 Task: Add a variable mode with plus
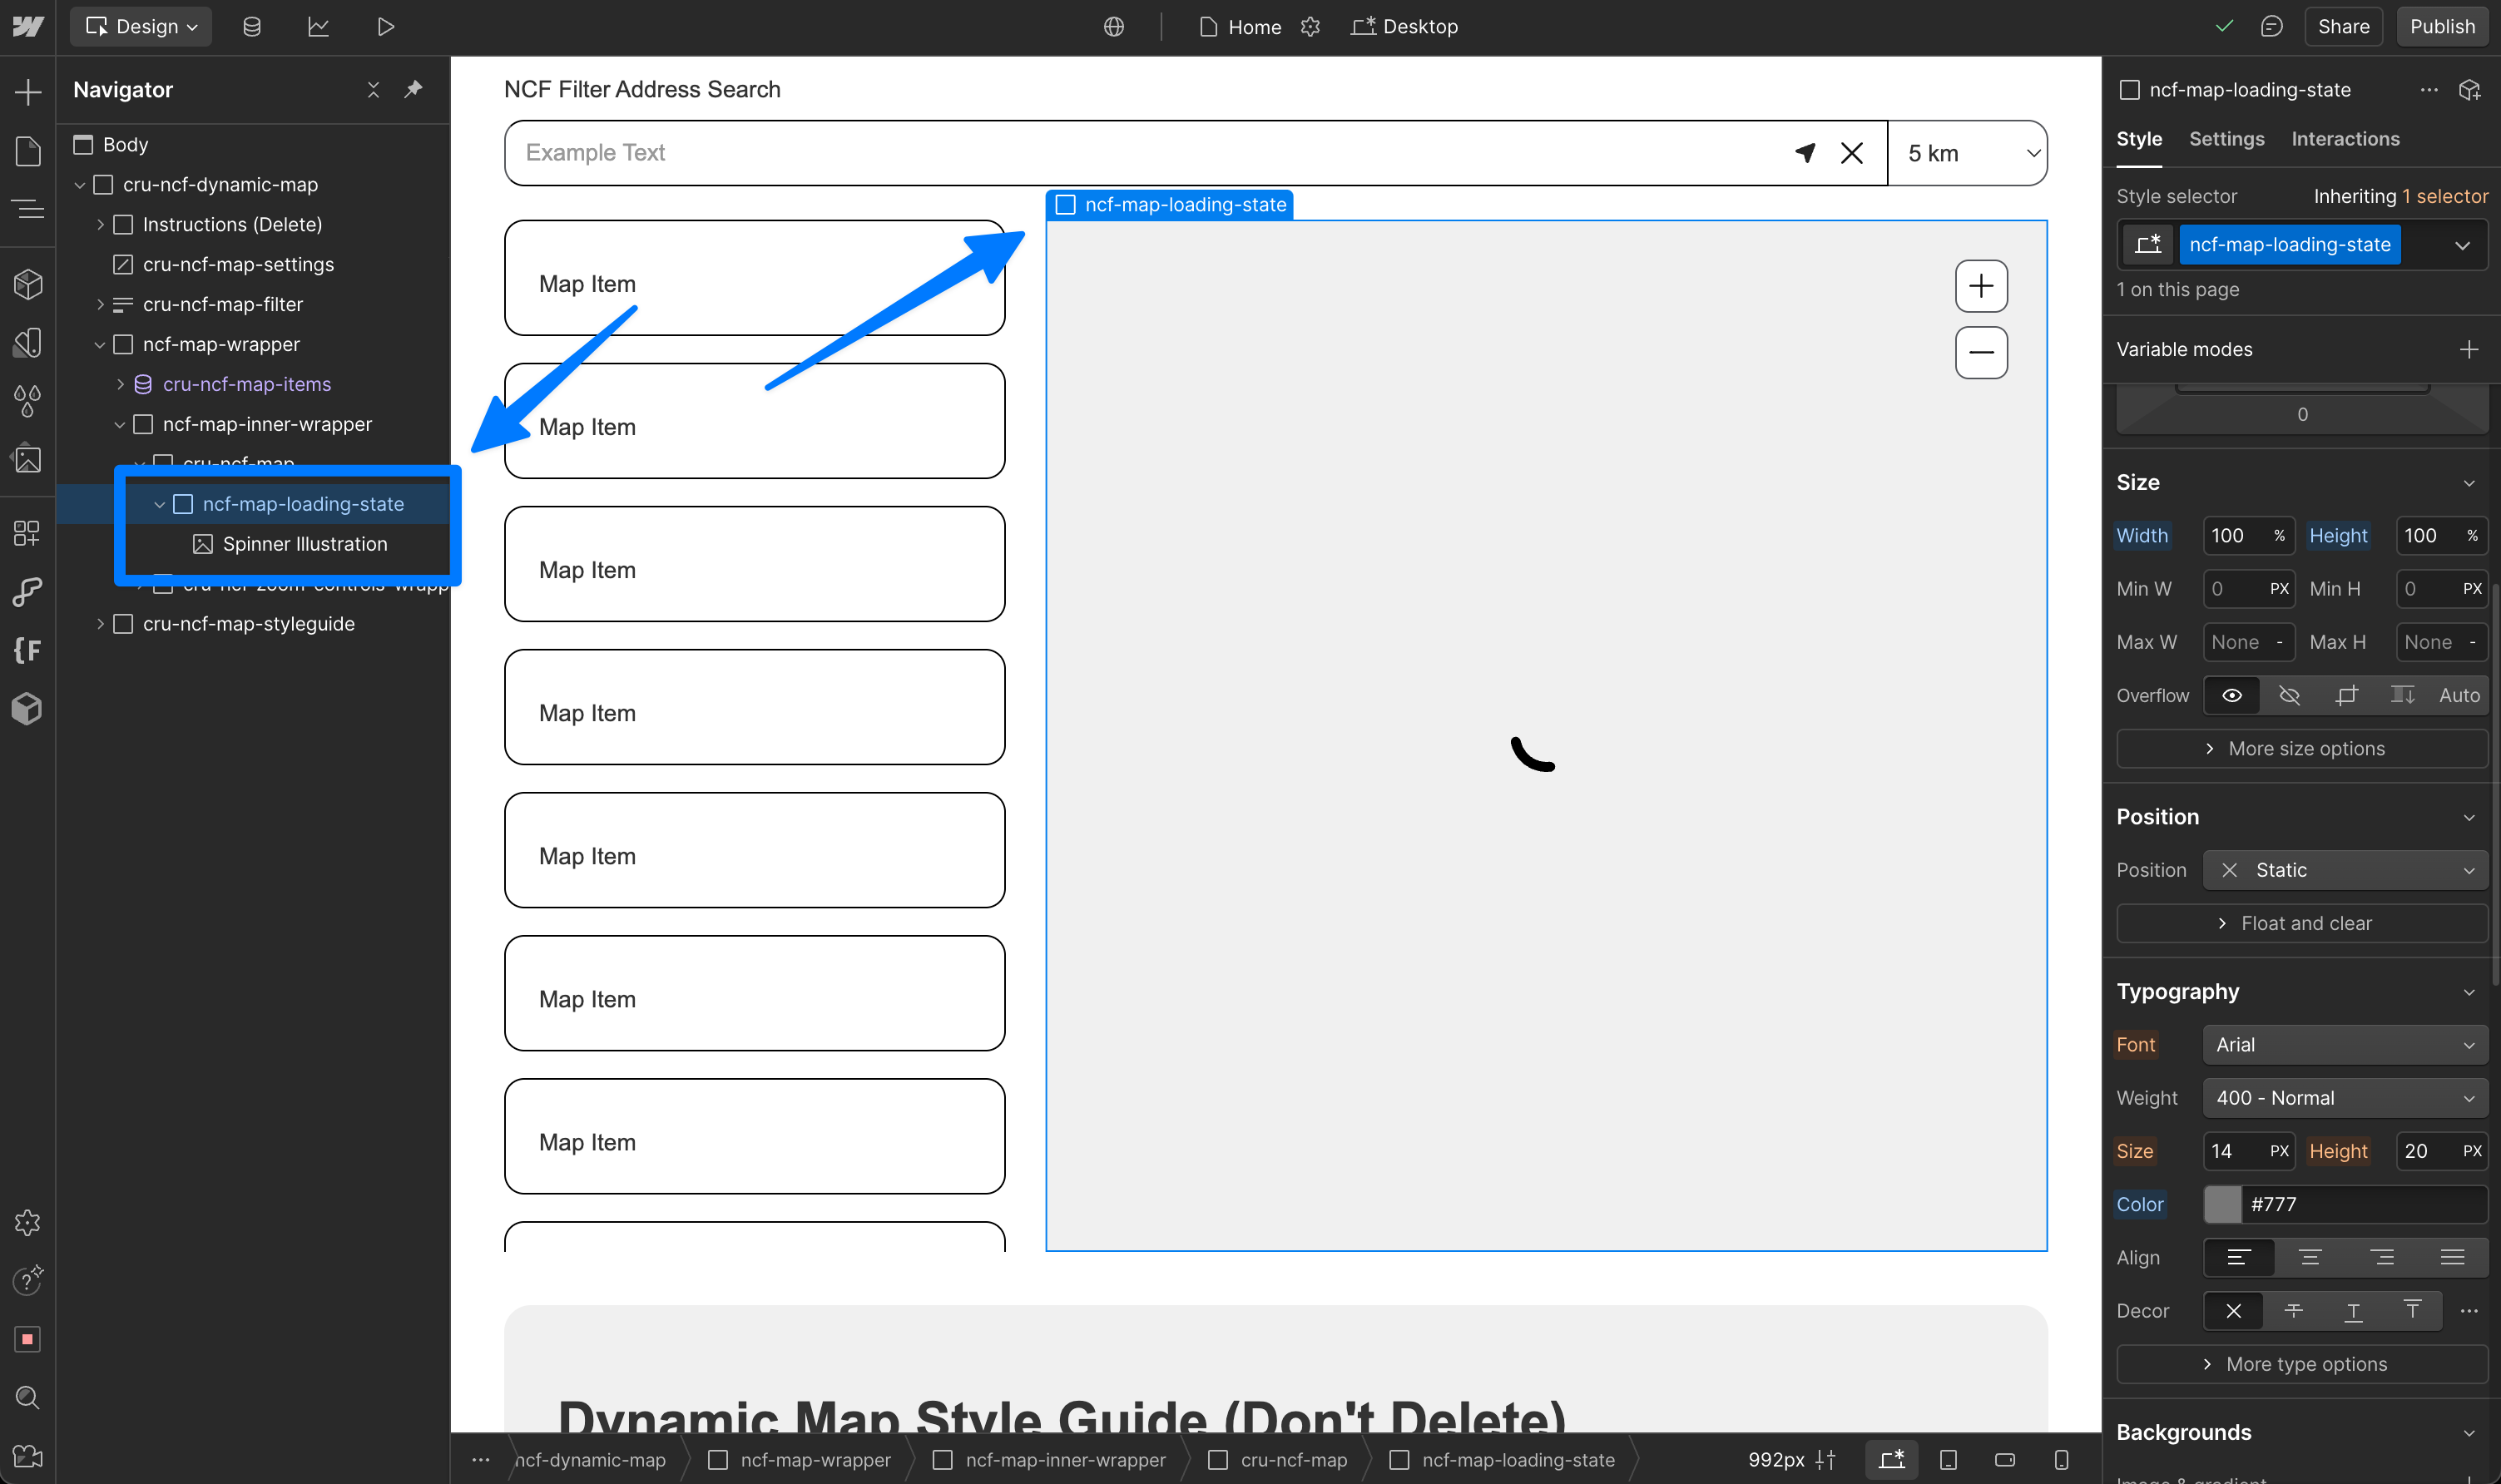2469,349
